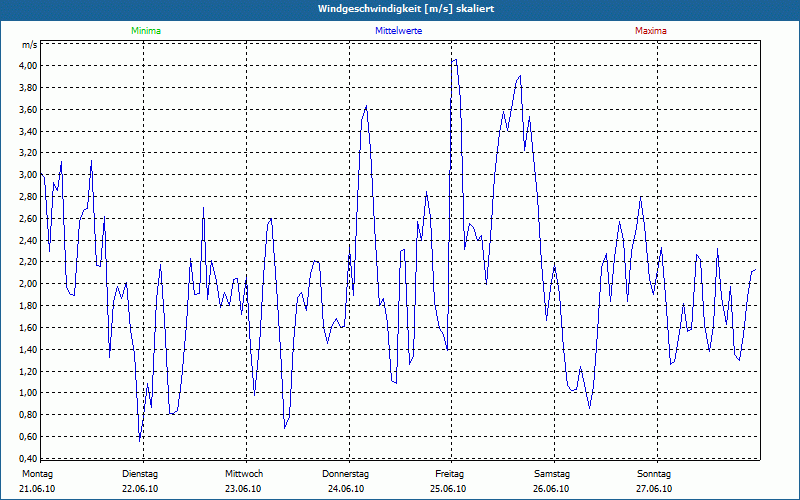
Task: Click the m/s unit label on axis
Action: coord(29,45)
